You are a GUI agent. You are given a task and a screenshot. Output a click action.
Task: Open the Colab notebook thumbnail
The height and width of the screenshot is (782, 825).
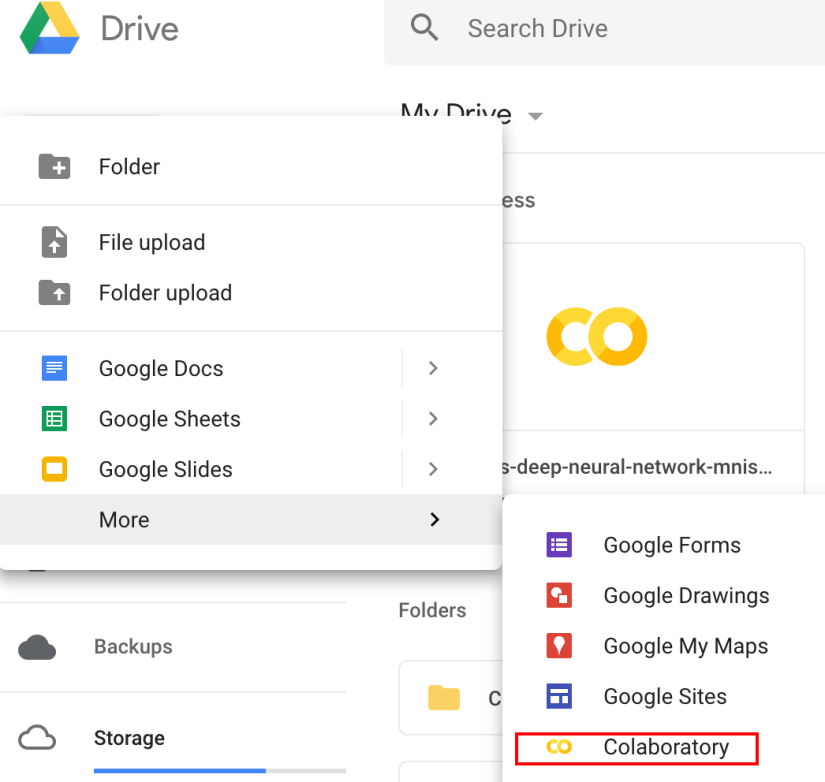point(596,336)
